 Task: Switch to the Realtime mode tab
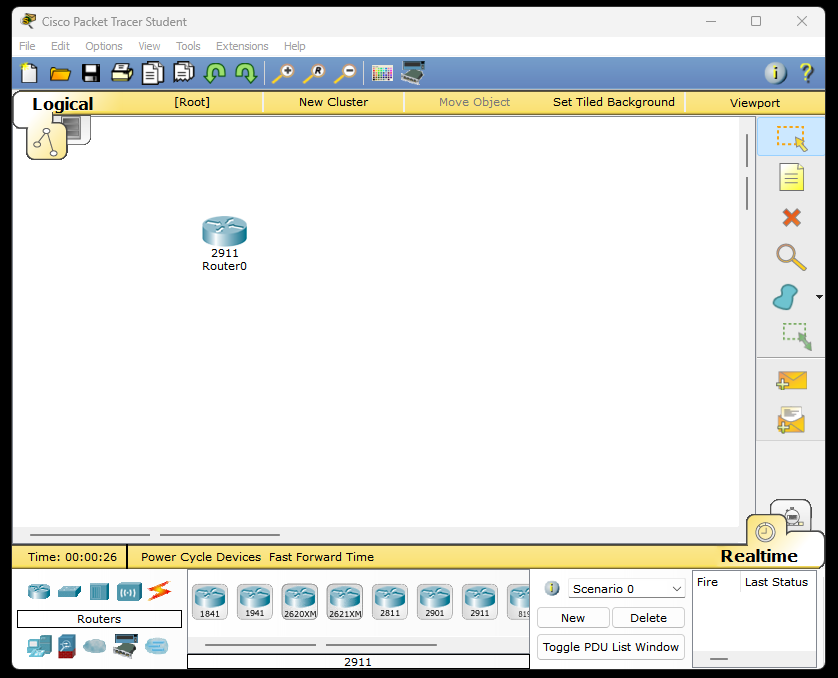tap(759, 556)
